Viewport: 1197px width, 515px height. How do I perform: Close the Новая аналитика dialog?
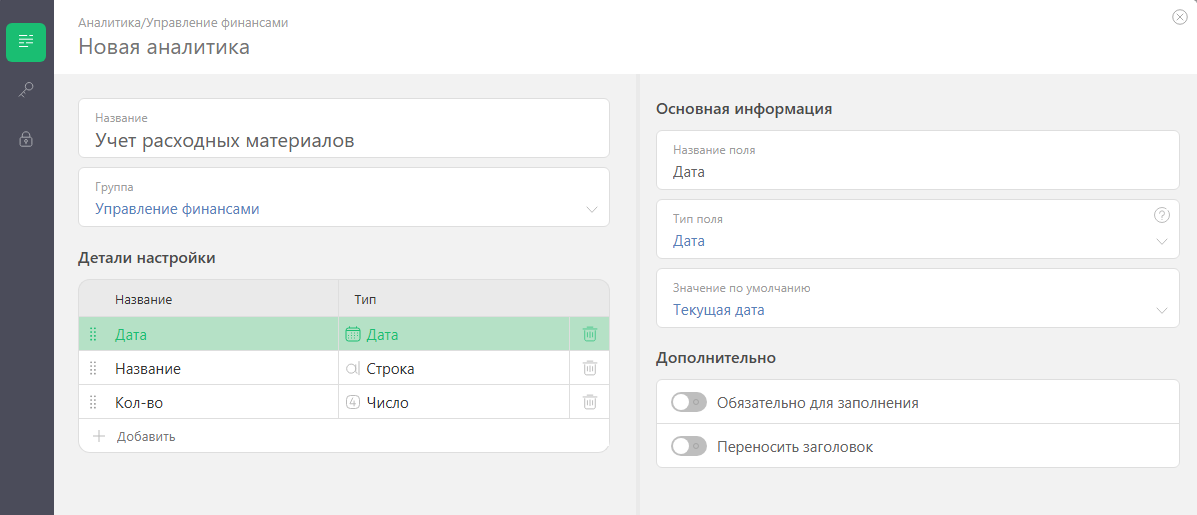(x=1179, y=17)
